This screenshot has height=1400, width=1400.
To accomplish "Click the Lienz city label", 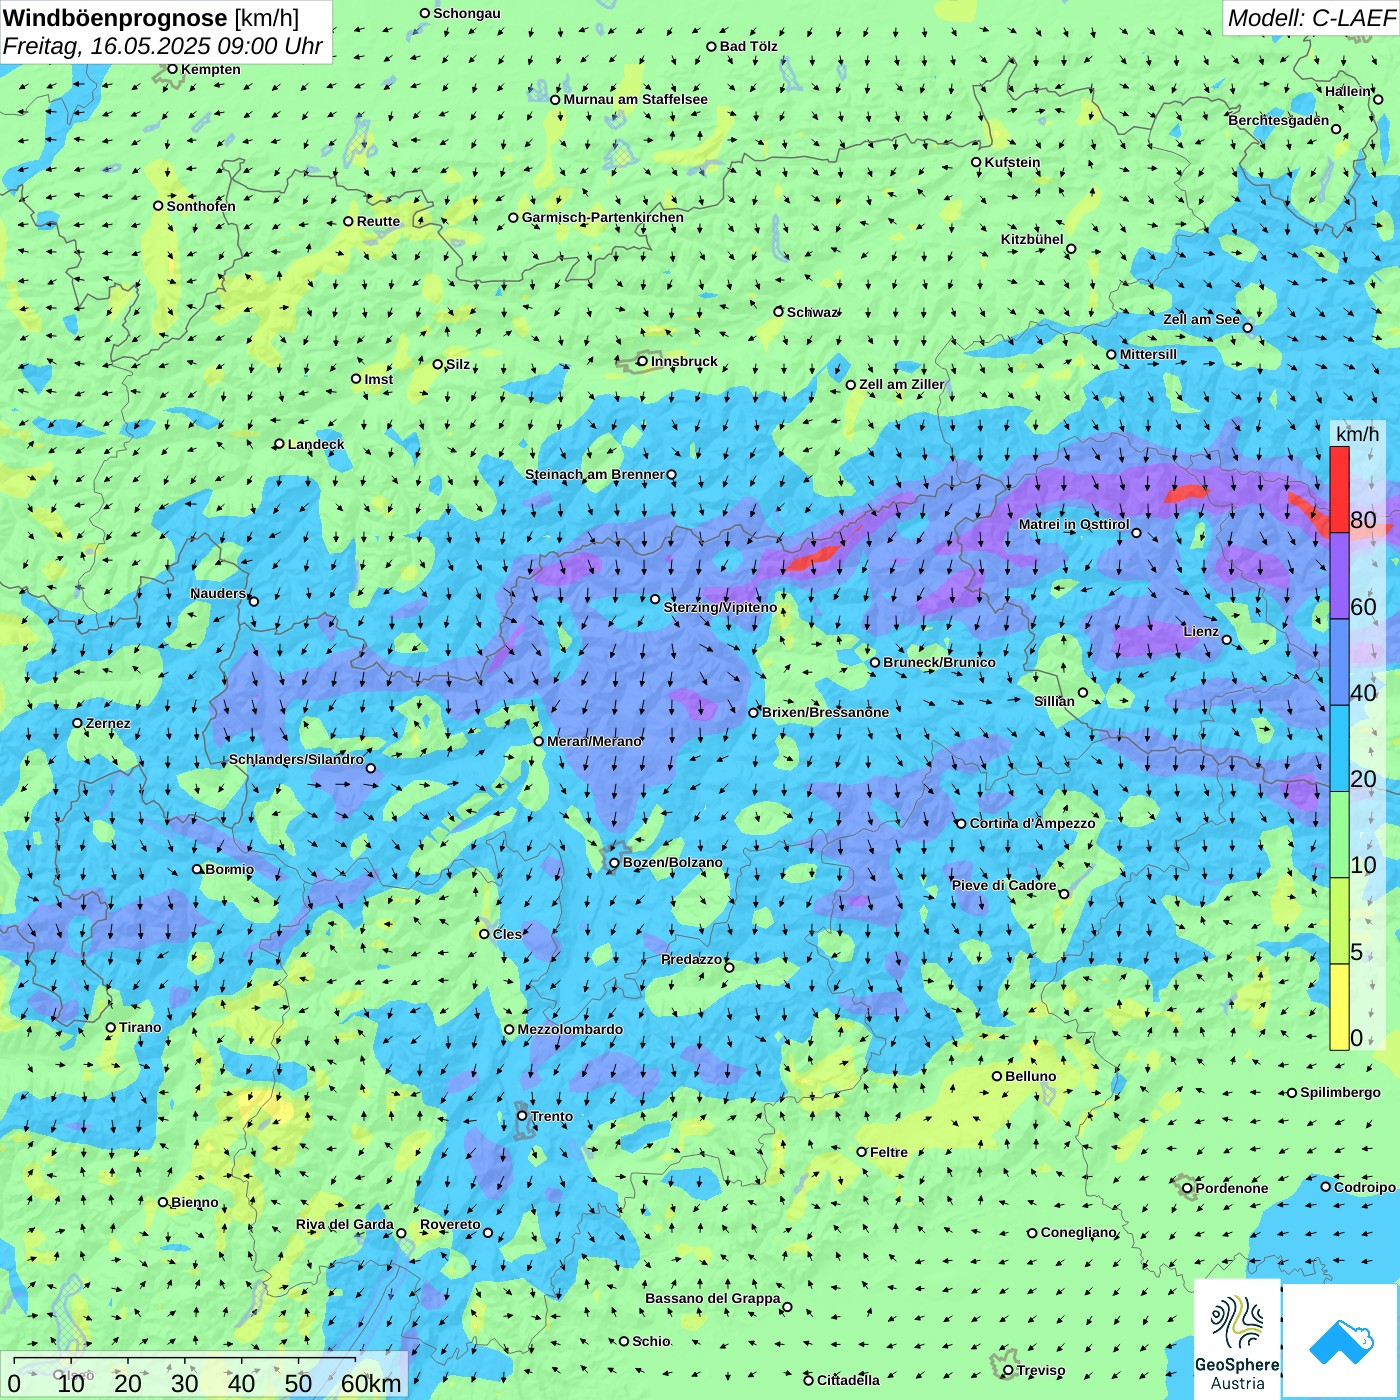I will coord(1201,631).
